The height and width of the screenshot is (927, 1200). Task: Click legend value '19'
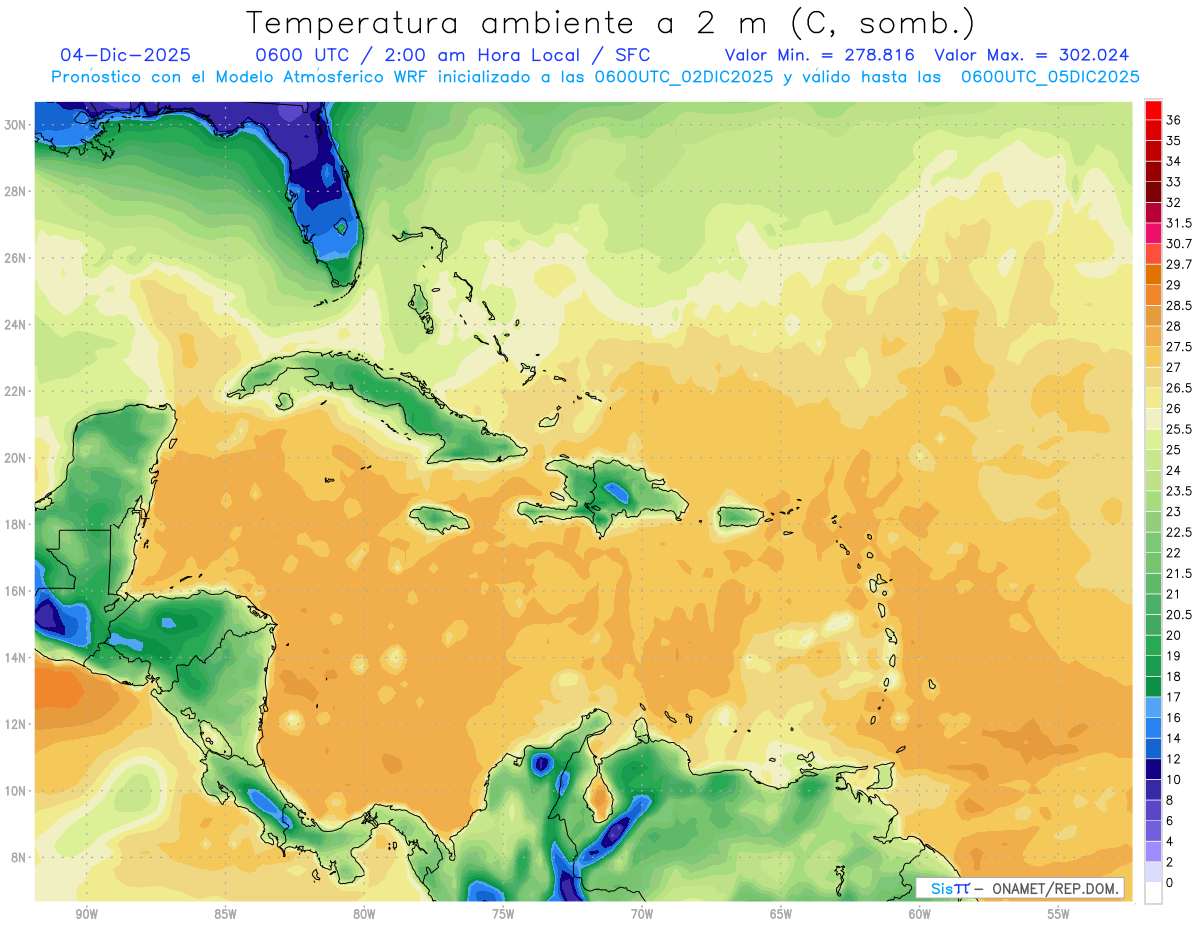(1174, 656)
